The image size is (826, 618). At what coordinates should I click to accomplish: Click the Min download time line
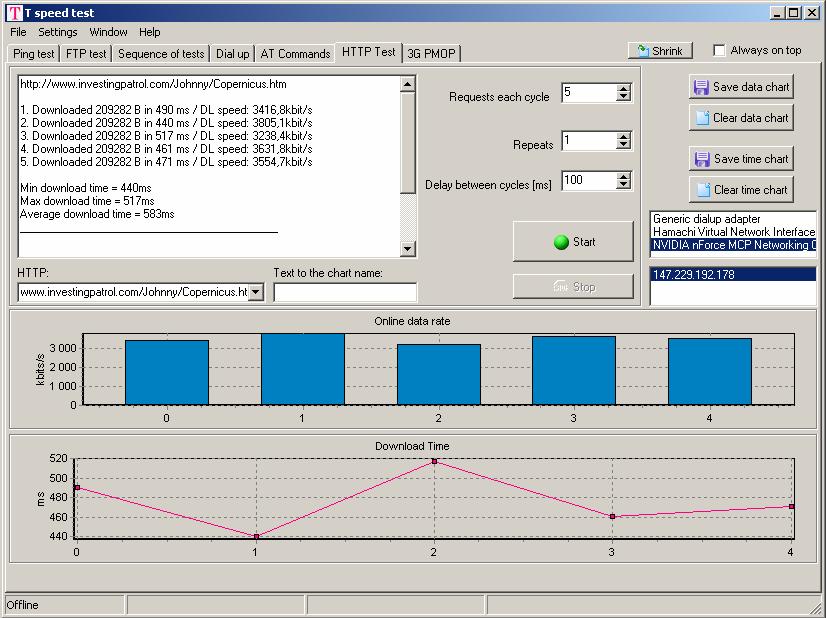point(86,188)
